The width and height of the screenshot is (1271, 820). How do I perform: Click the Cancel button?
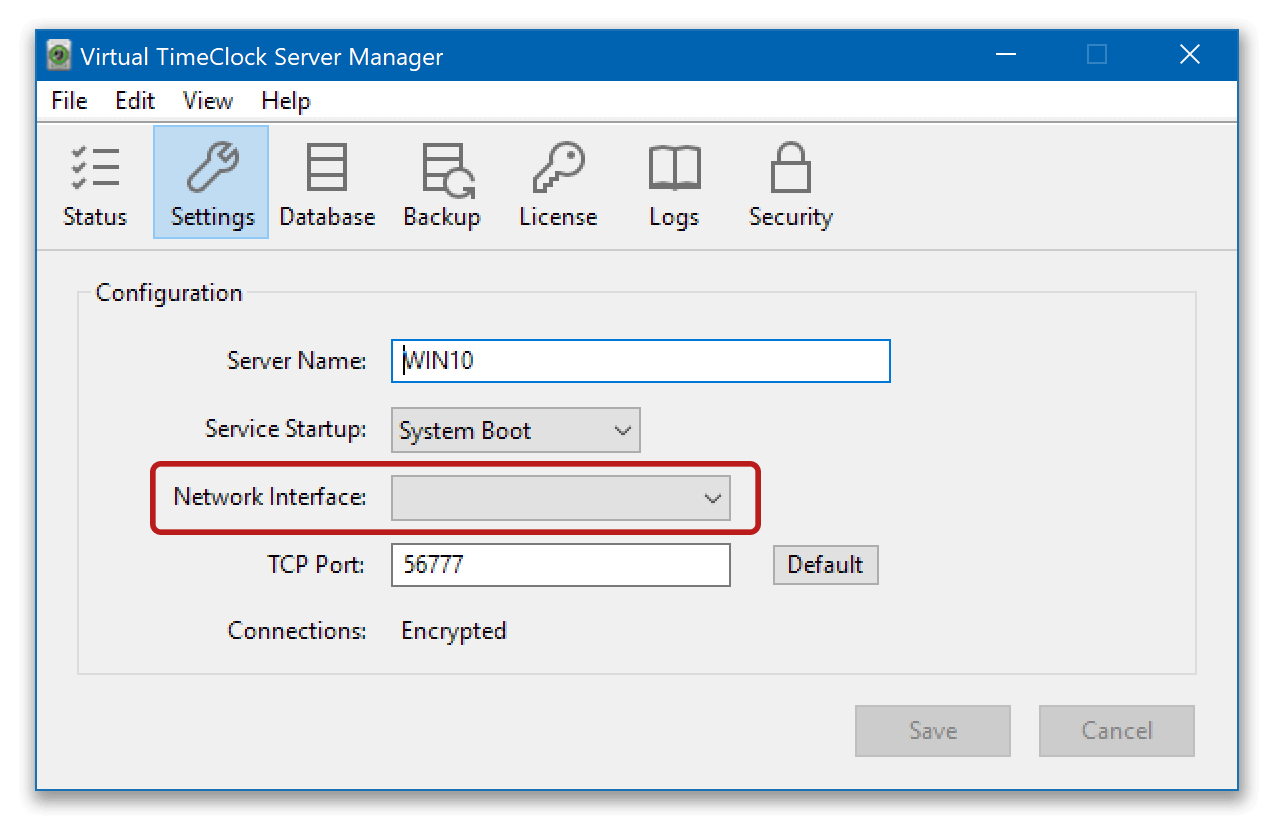(1116, 730)
